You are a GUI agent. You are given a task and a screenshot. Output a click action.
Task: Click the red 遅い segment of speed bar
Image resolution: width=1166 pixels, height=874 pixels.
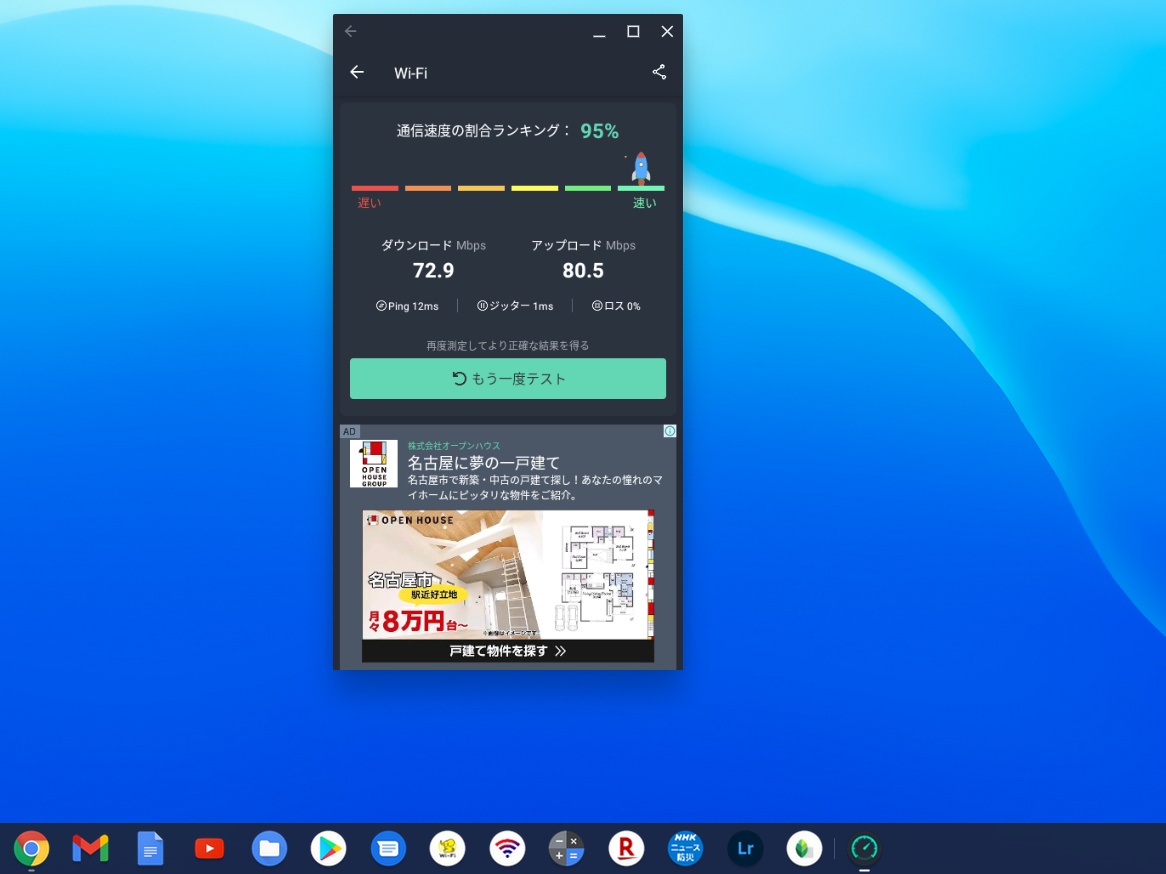375,188
